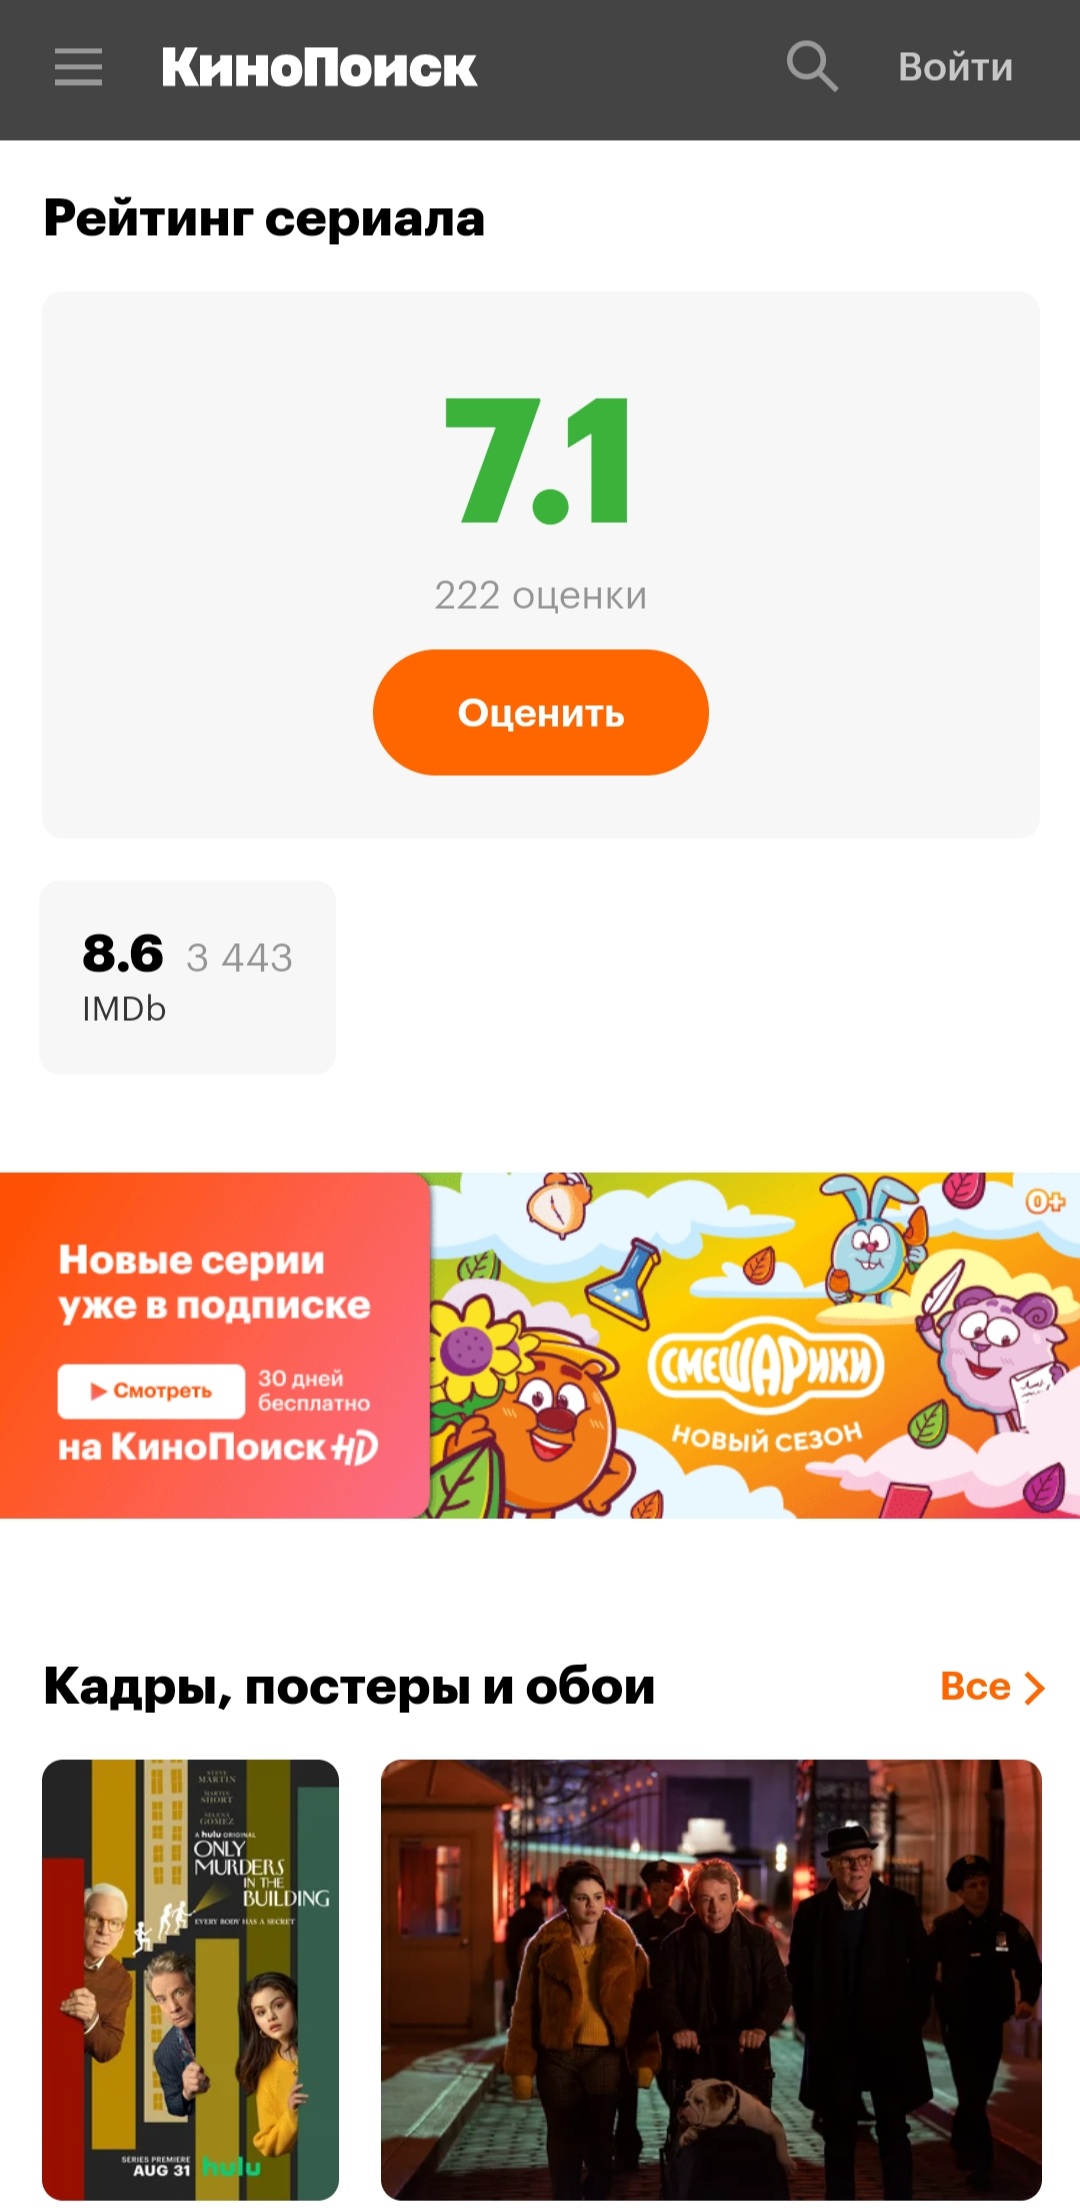Tap the Смотреть play button in banner

151,1391
